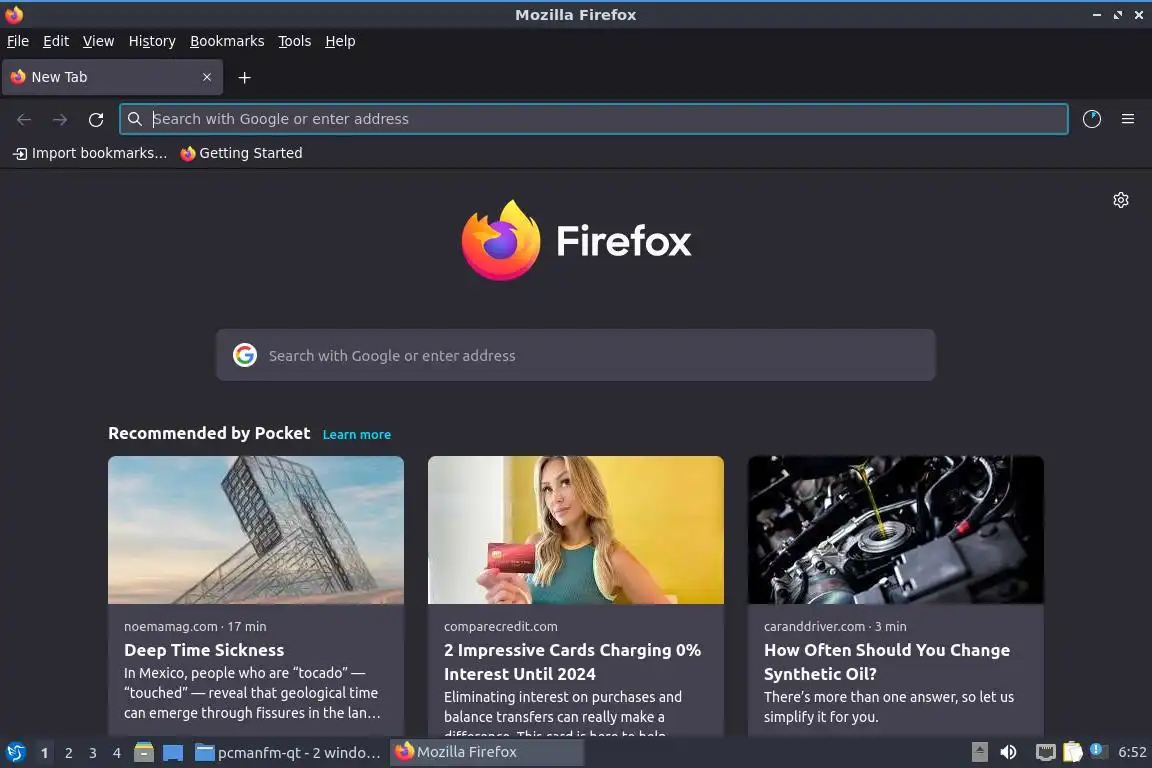Open Deep Time Sickness article image
1152x768 pixels.
point(256,530)
